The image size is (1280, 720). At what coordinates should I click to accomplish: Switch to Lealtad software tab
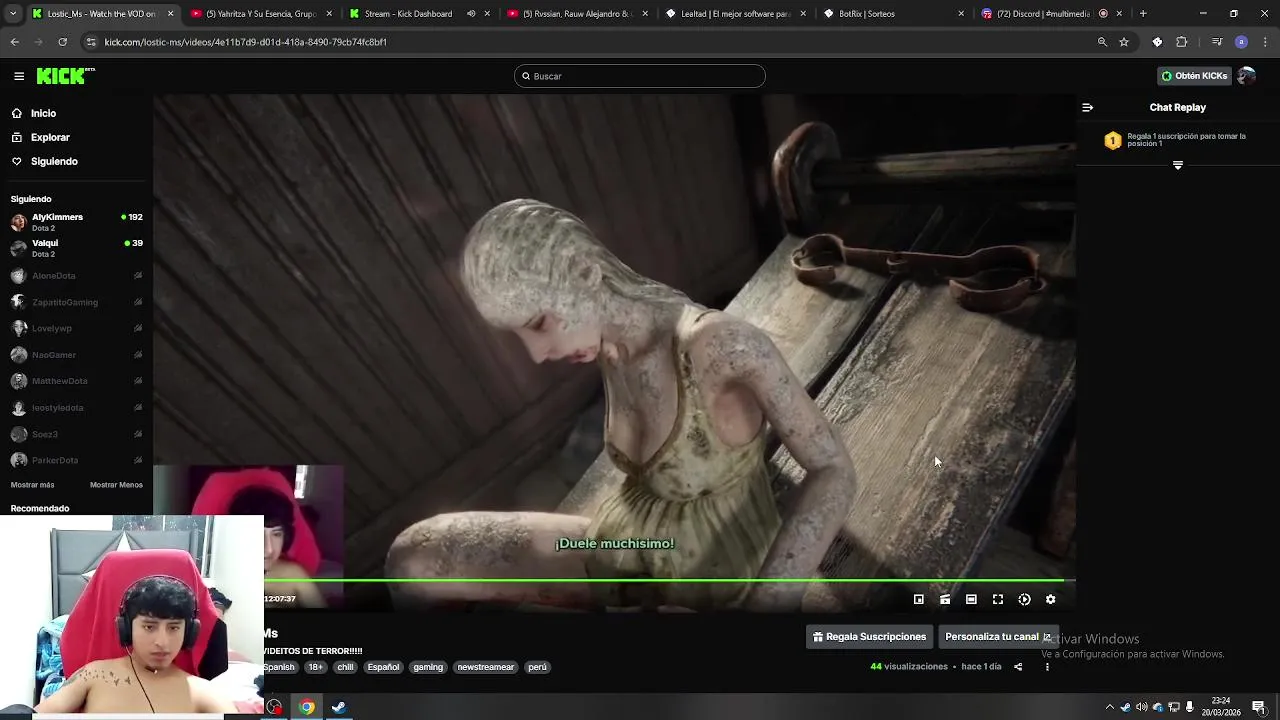pyautogui.click(x=735, y=14)
